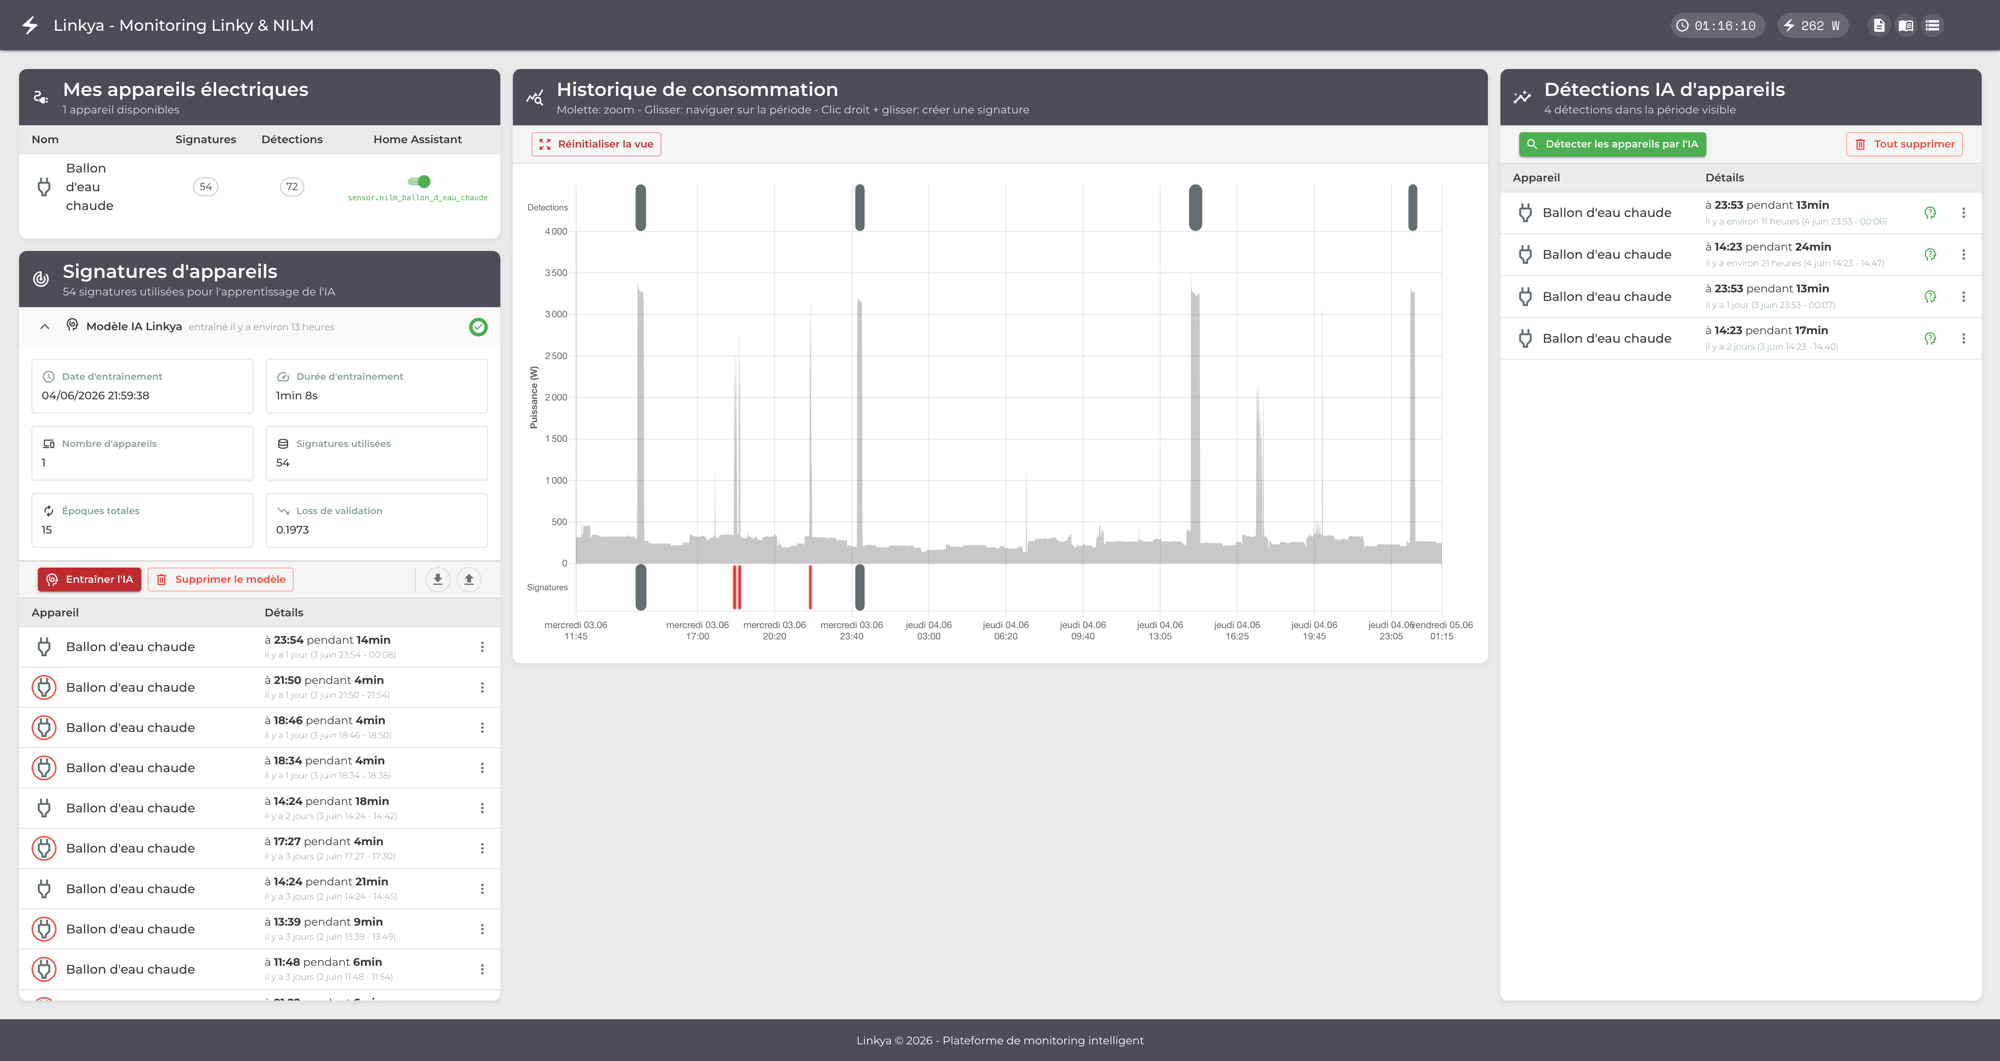The image size is (2000, 1061).
Task: Click the download model icon
Action: (x=437, y=579)
